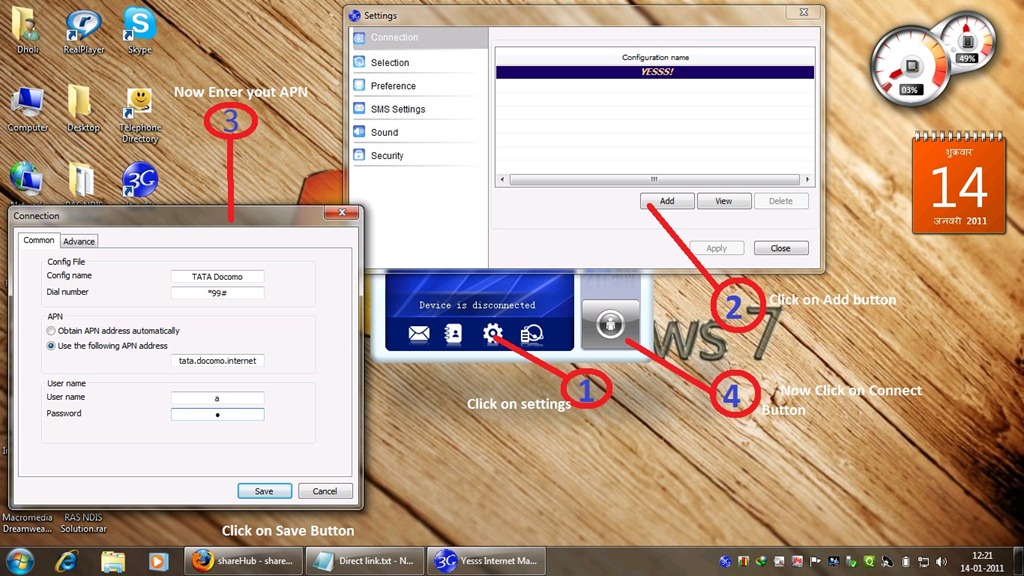The image size is (1024, 576).
Task: Click Save in Connection dialog
Action: click(x=264, y=491)
